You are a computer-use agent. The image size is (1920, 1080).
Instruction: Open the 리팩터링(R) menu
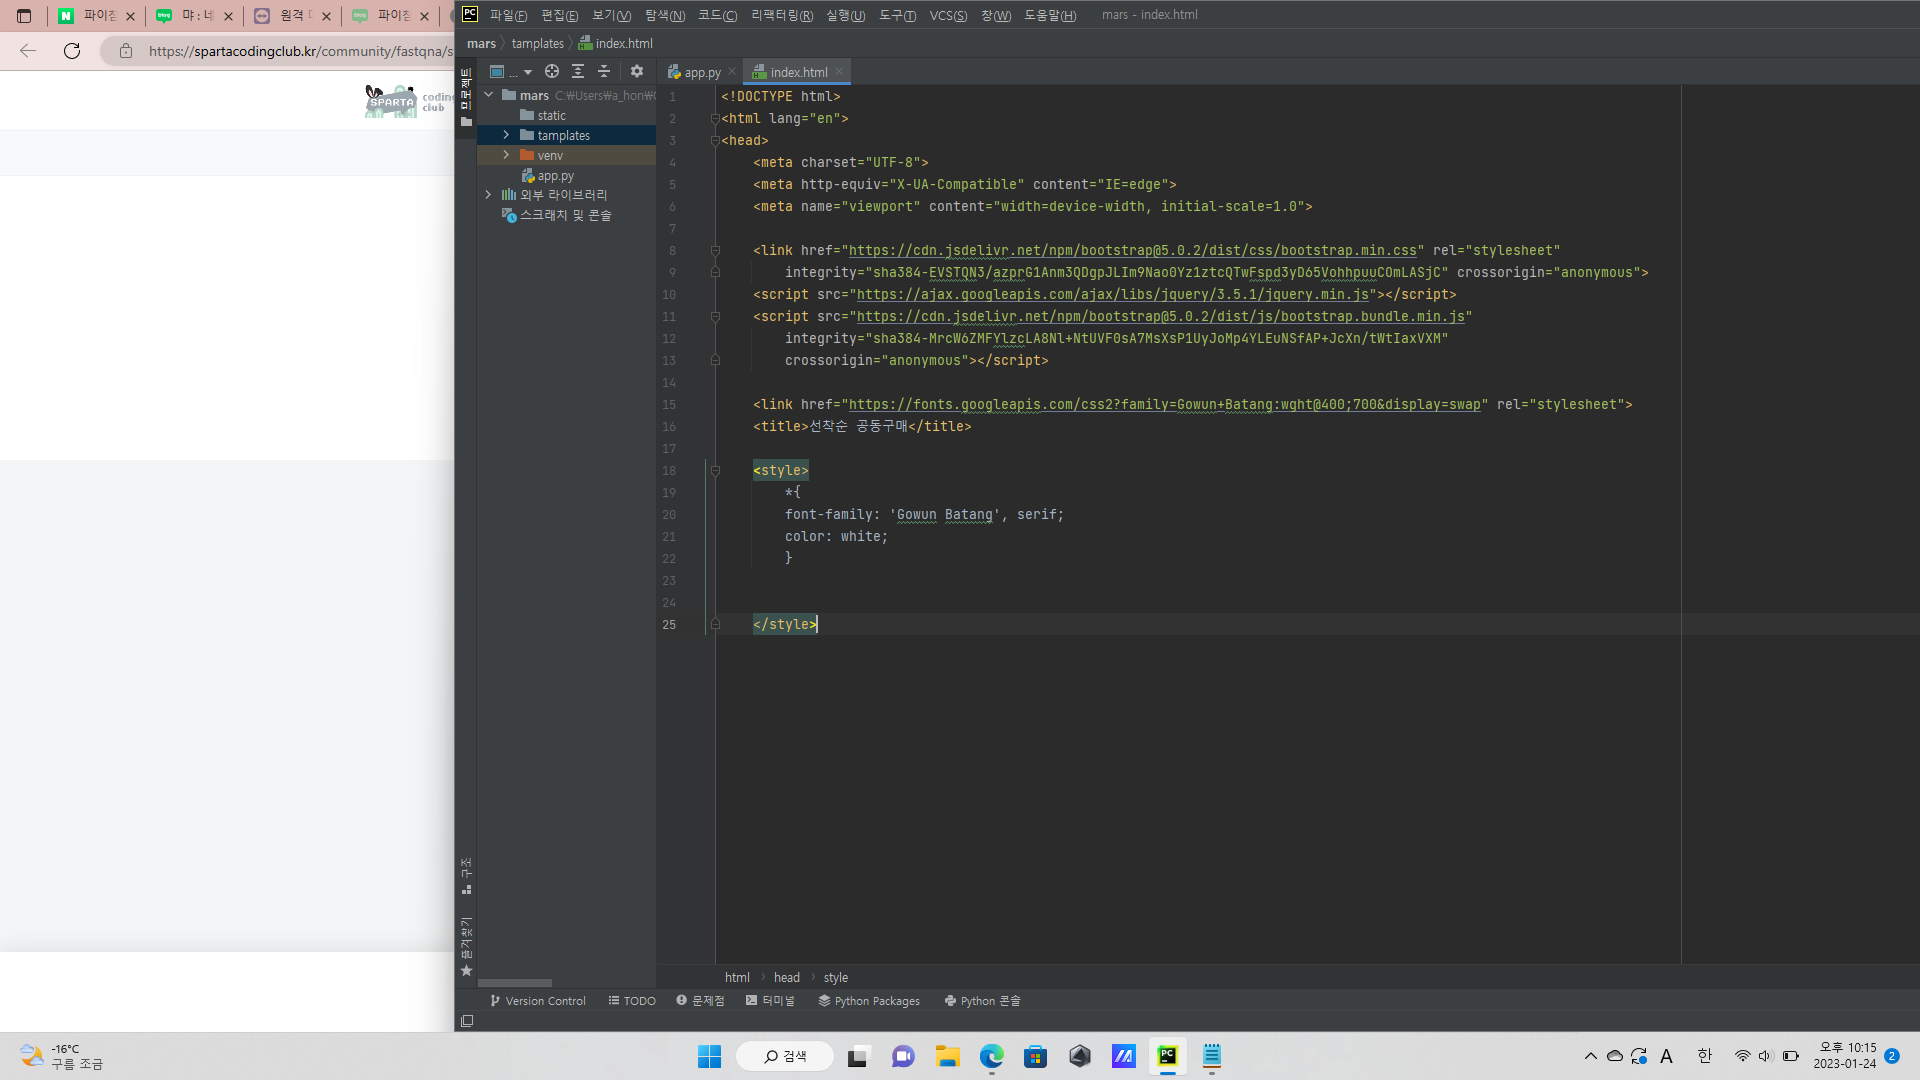[x=782, y=15]
